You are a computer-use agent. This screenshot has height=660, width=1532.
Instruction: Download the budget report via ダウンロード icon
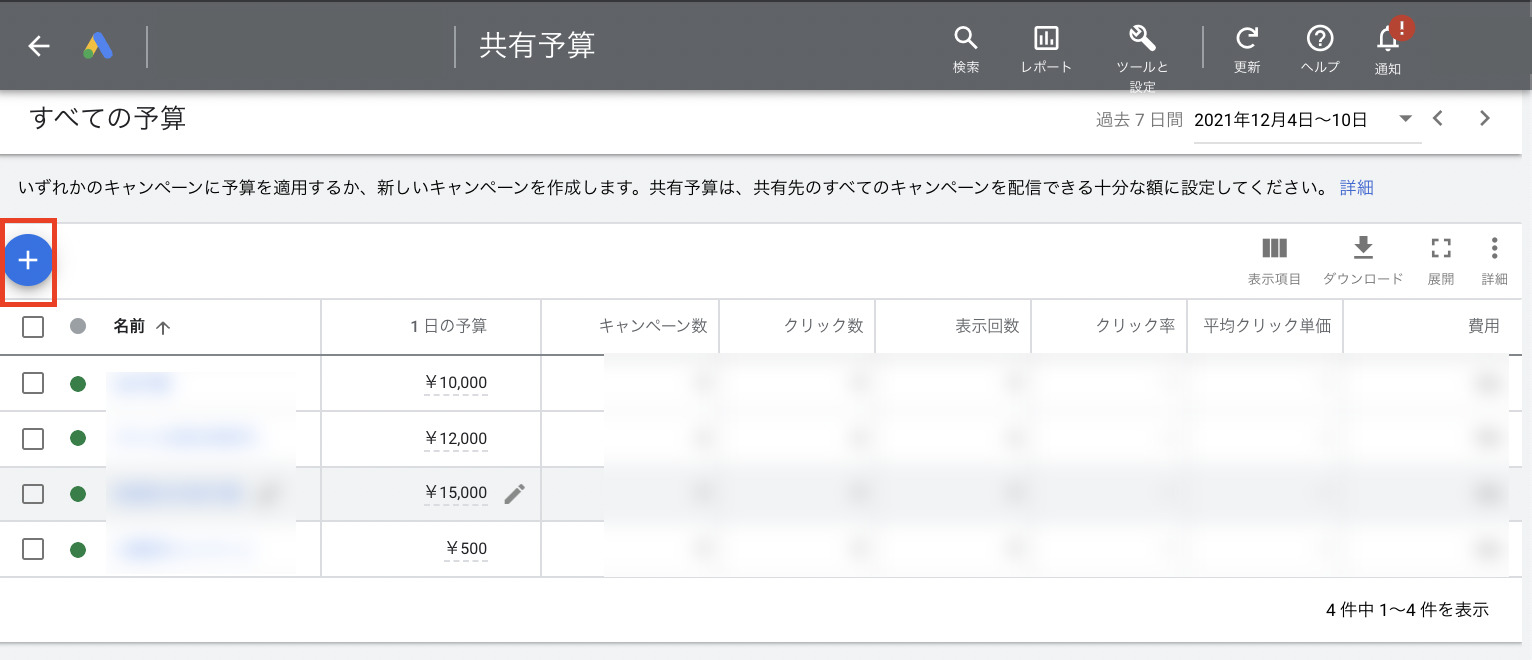coord(1363,248)
